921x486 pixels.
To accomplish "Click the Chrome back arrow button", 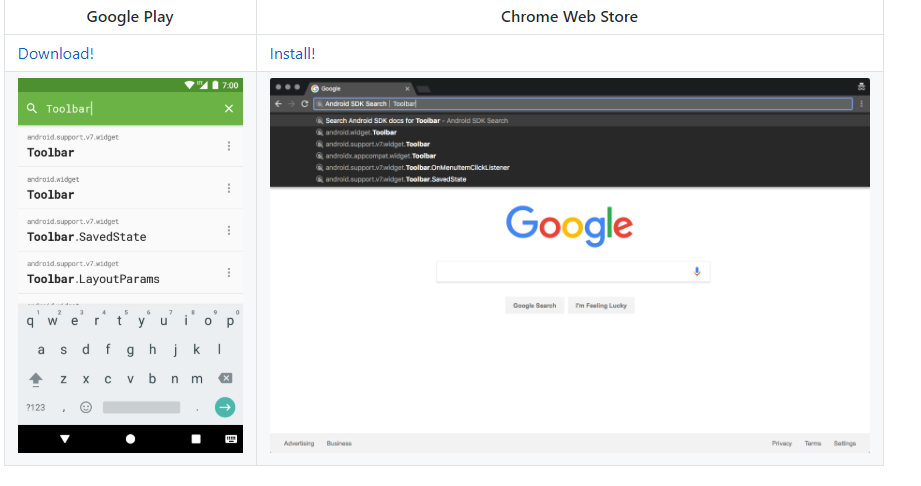I will pos(278,104).
